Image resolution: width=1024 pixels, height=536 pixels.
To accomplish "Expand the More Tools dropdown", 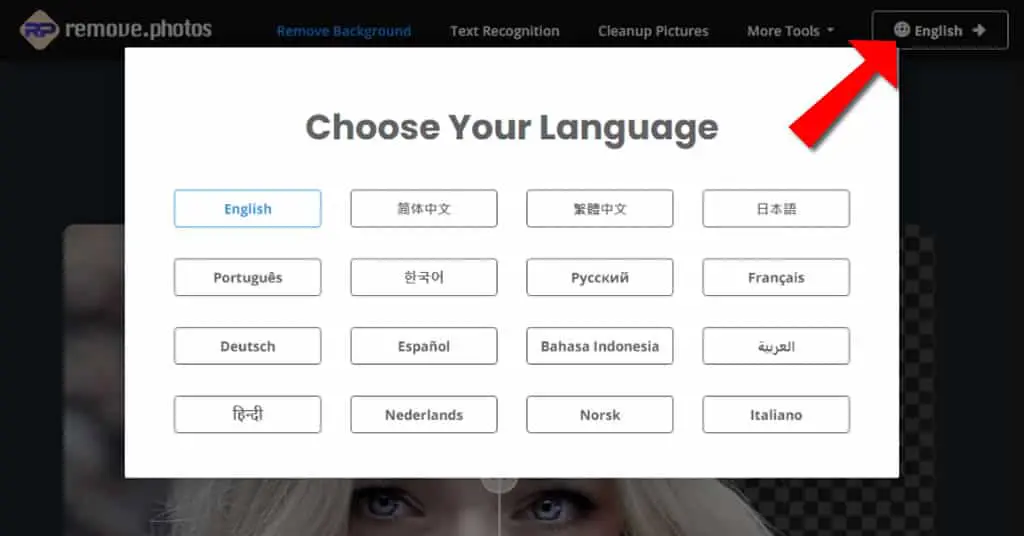I will tap(790, 31).
